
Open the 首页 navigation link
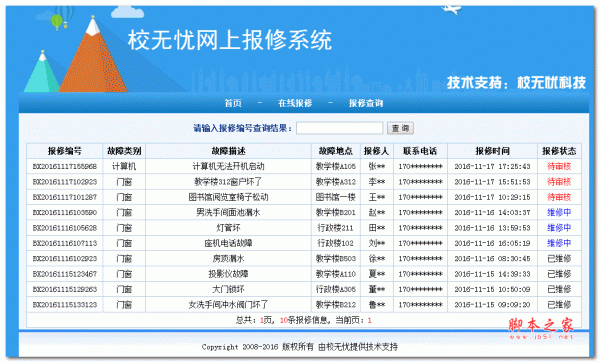tap(233, 103)
